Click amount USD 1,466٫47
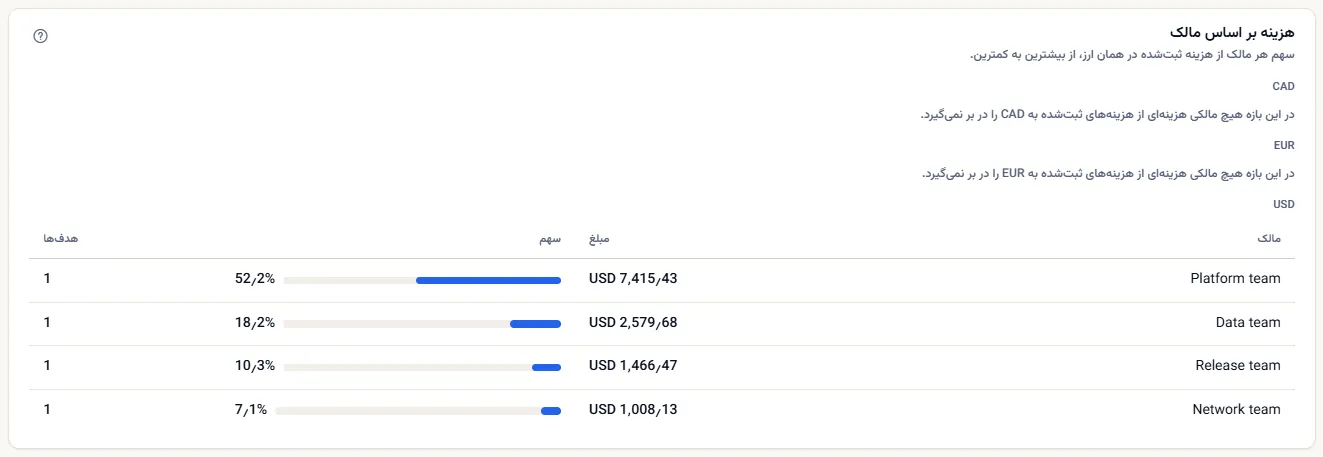The height and width of the screenshot is (457, 1323). (633, 366)
